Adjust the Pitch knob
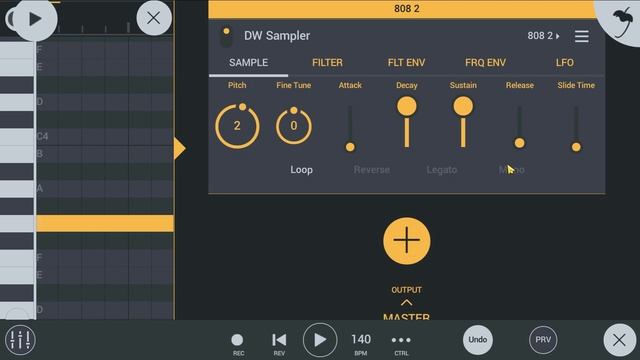640x360 pixels. click(237, 126)
